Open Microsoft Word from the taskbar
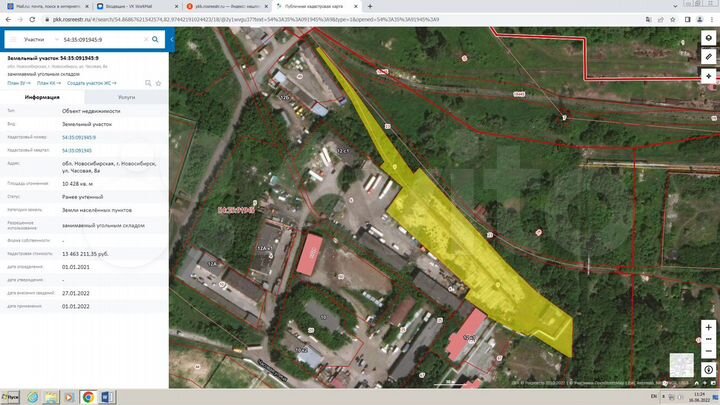 tap(107, 396)
